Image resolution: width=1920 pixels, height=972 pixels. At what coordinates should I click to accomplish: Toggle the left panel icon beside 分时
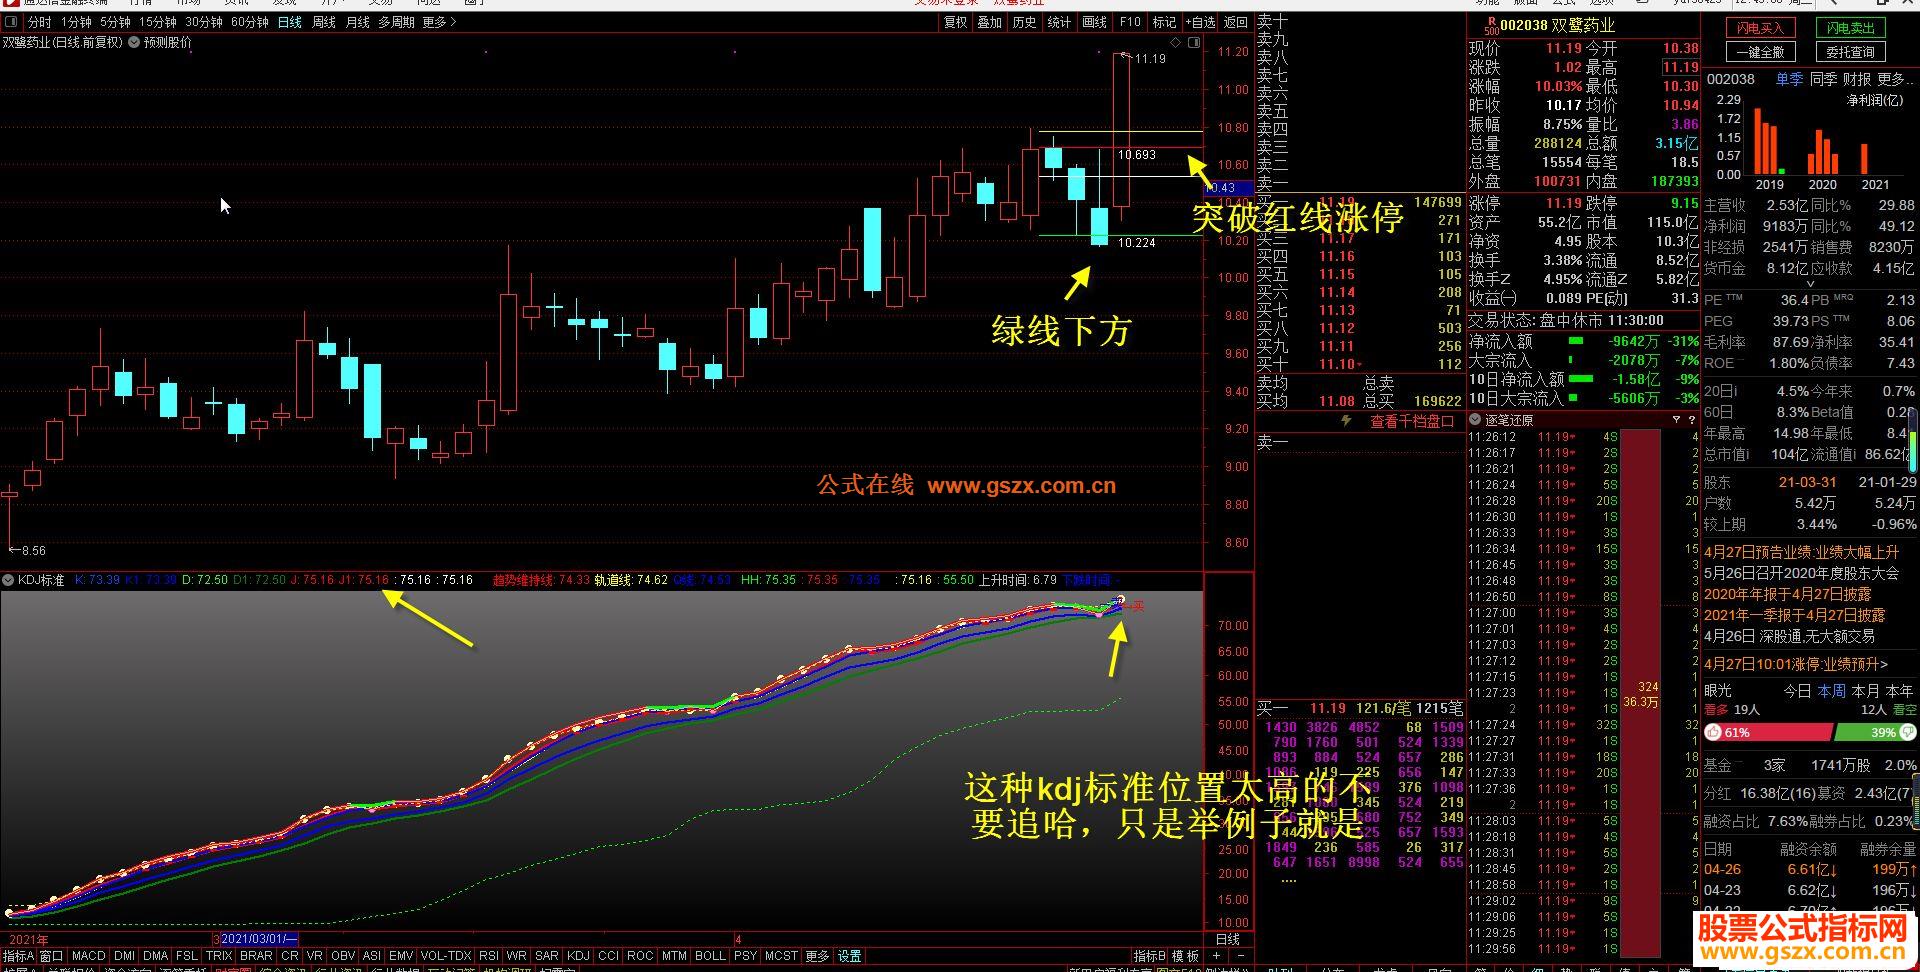[11, 22]
